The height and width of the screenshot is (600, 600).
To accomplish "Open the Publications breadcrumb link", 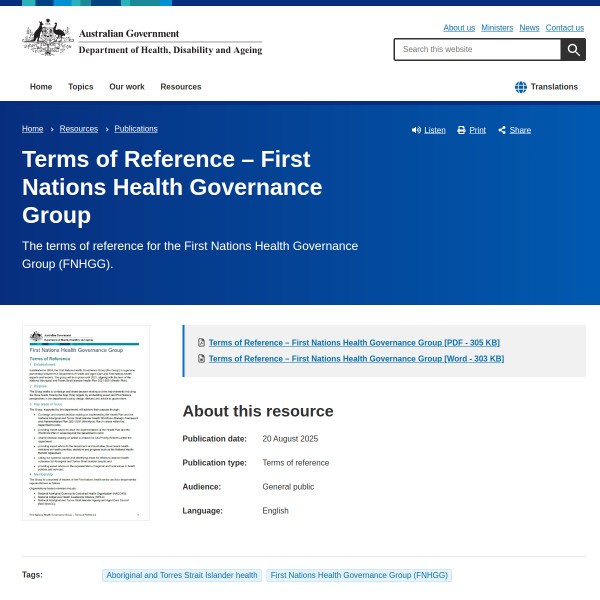I will 136,129.
